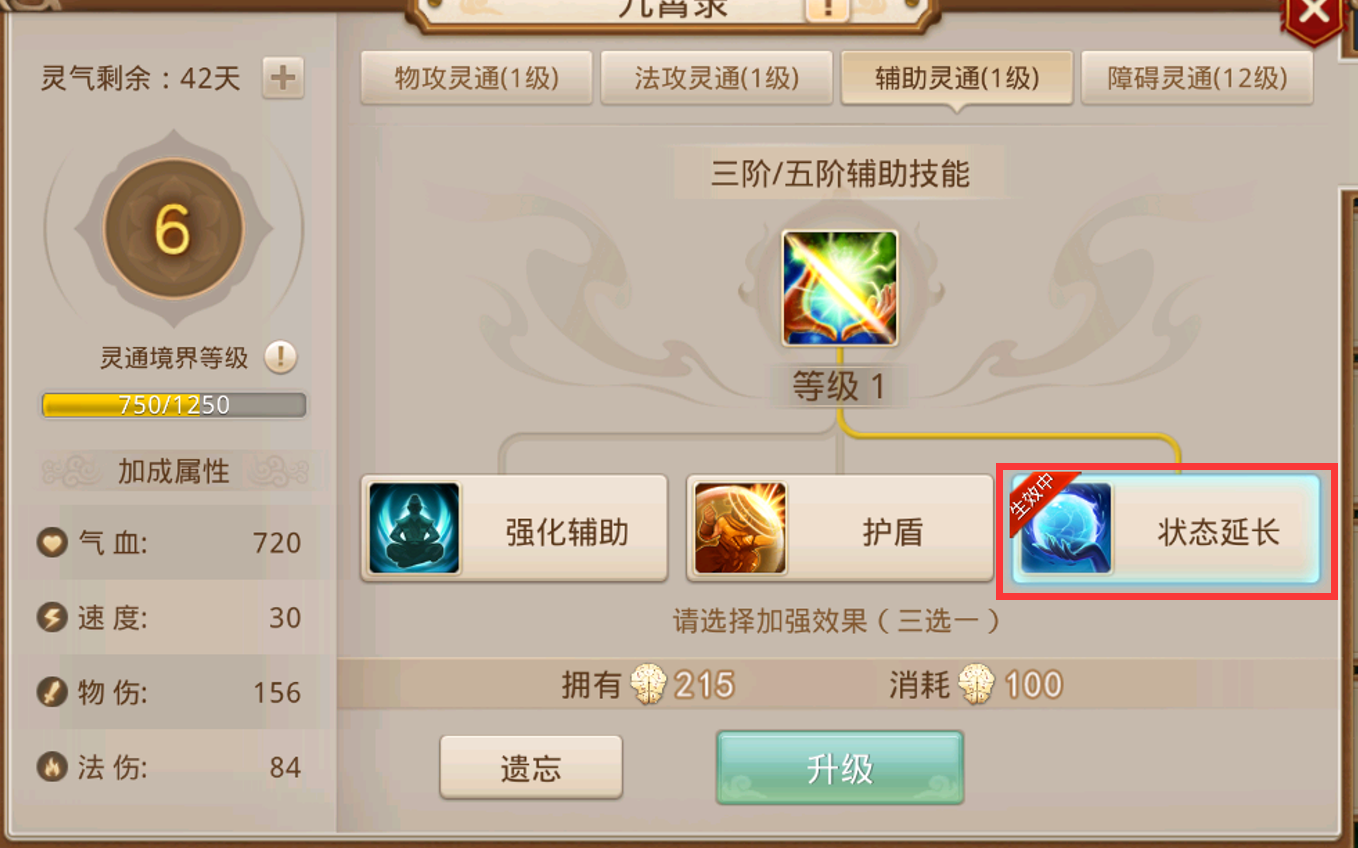Click the 750/1250 experience progress bar

(x=174, y=405)
